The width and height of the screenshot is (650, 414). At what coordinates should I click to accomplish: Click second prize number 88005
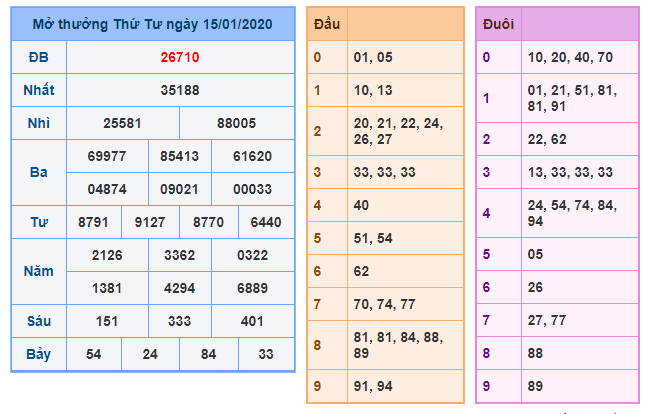pyautogui.click(x=237, y=123)
